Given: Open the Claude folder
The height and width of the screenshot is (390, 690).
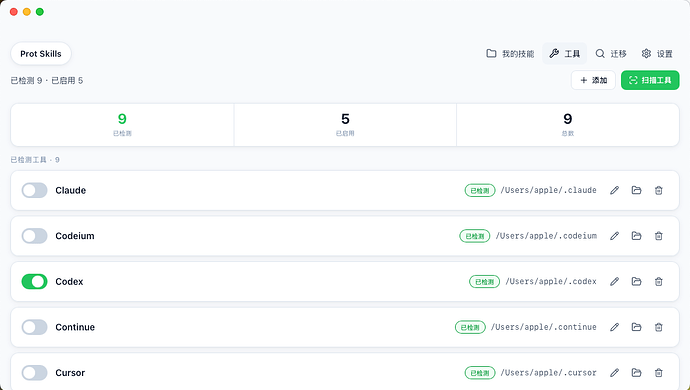Looking at the screenshot, I should point(636,190).
